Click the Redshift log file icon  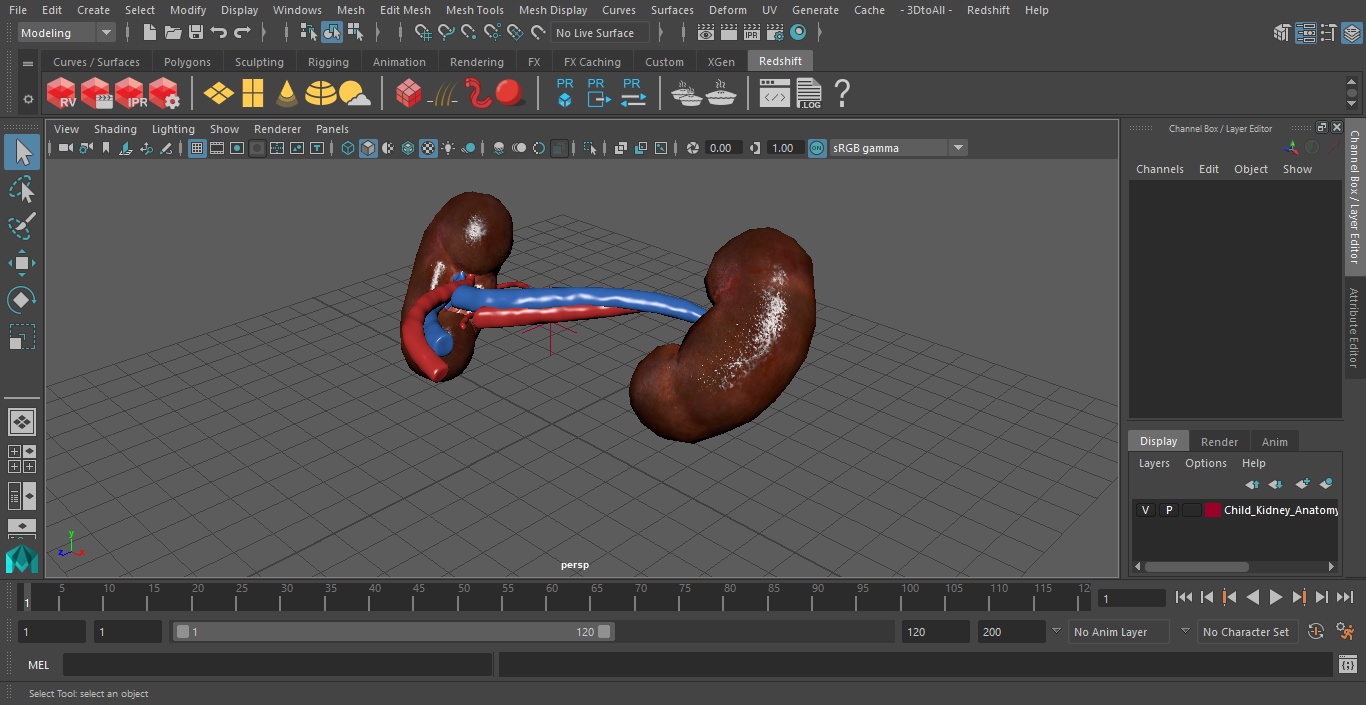tap(808, 94)
